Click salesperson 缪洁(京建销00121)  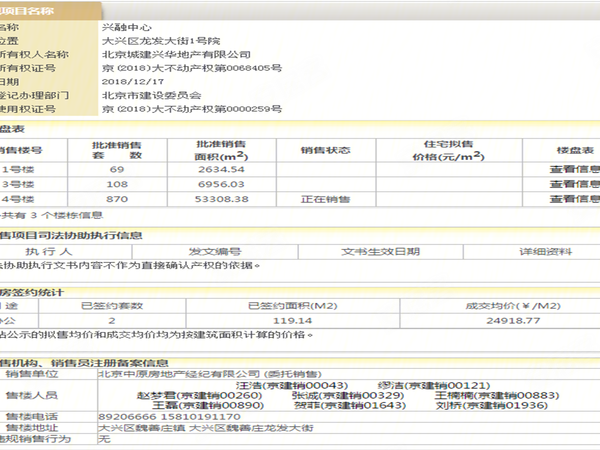[x=434, y=385]
